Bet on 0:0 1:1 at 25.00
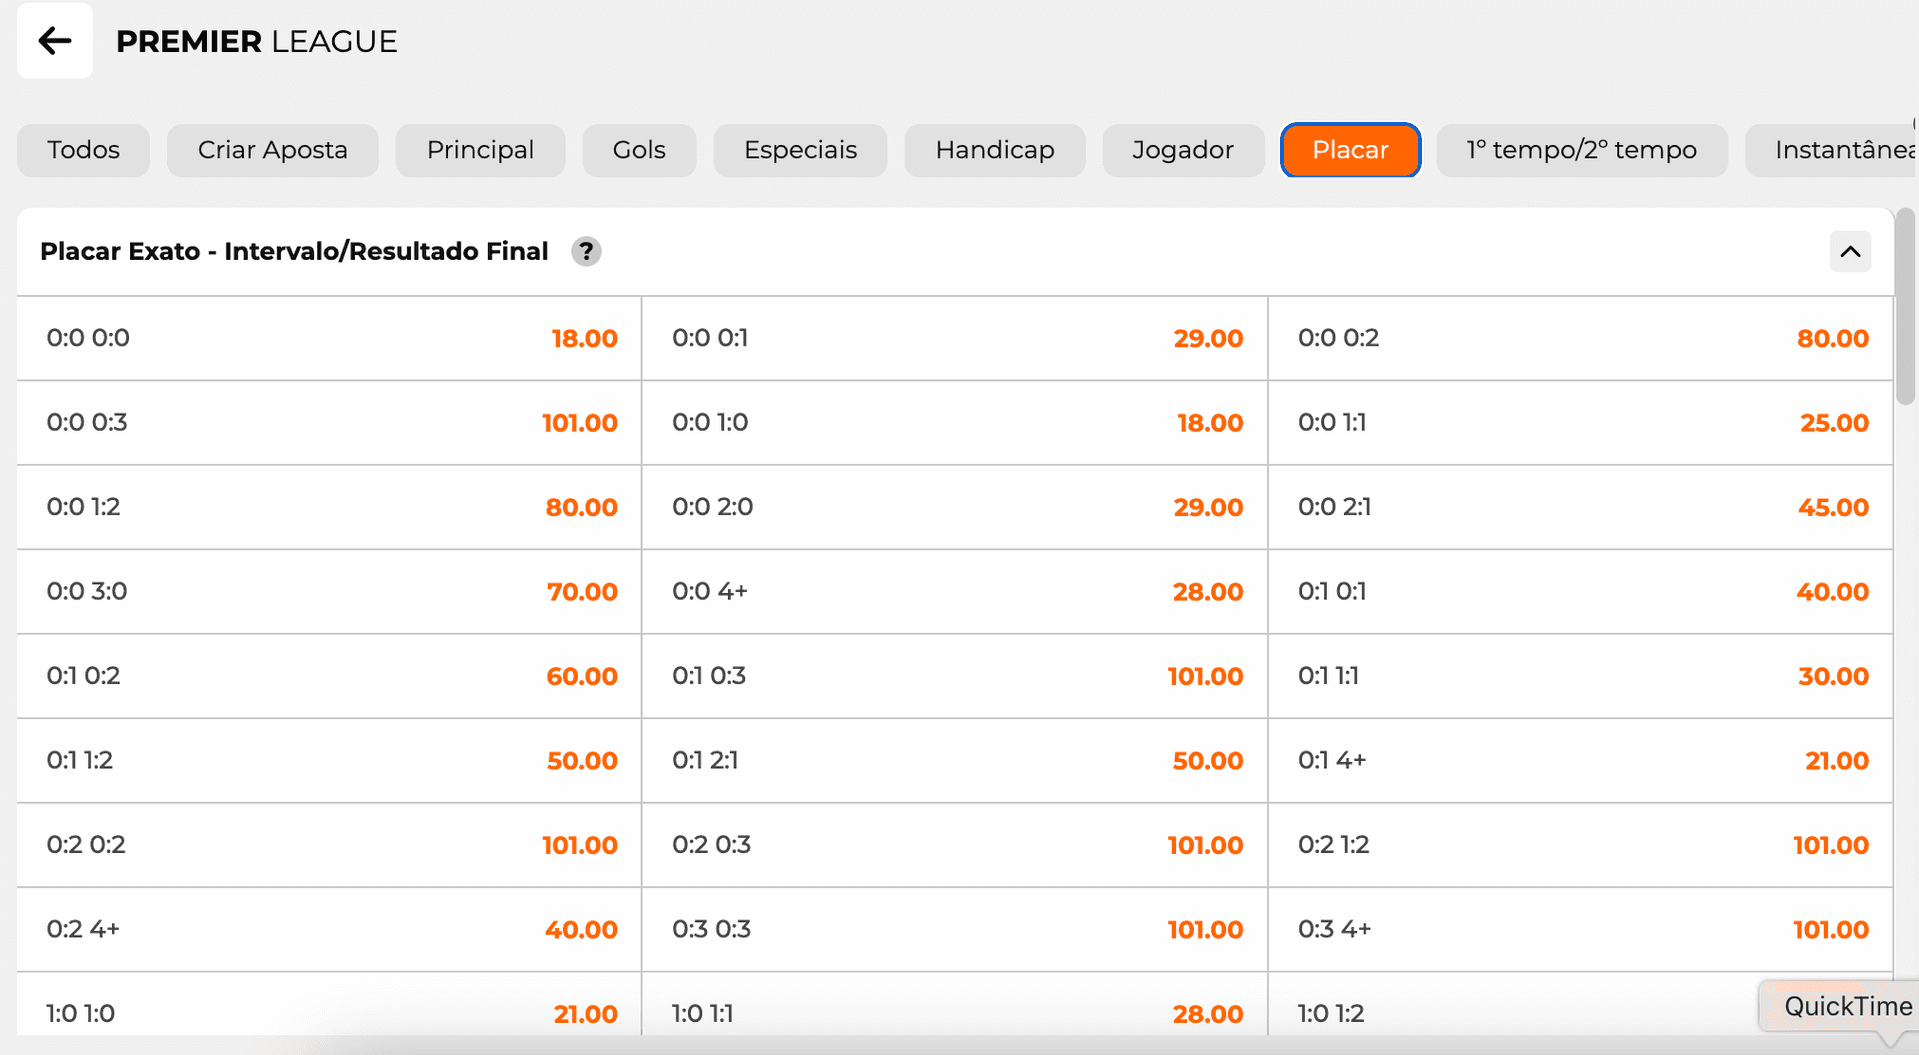This screenshot has height=1055, width=1919. [x=1581, y=423]
